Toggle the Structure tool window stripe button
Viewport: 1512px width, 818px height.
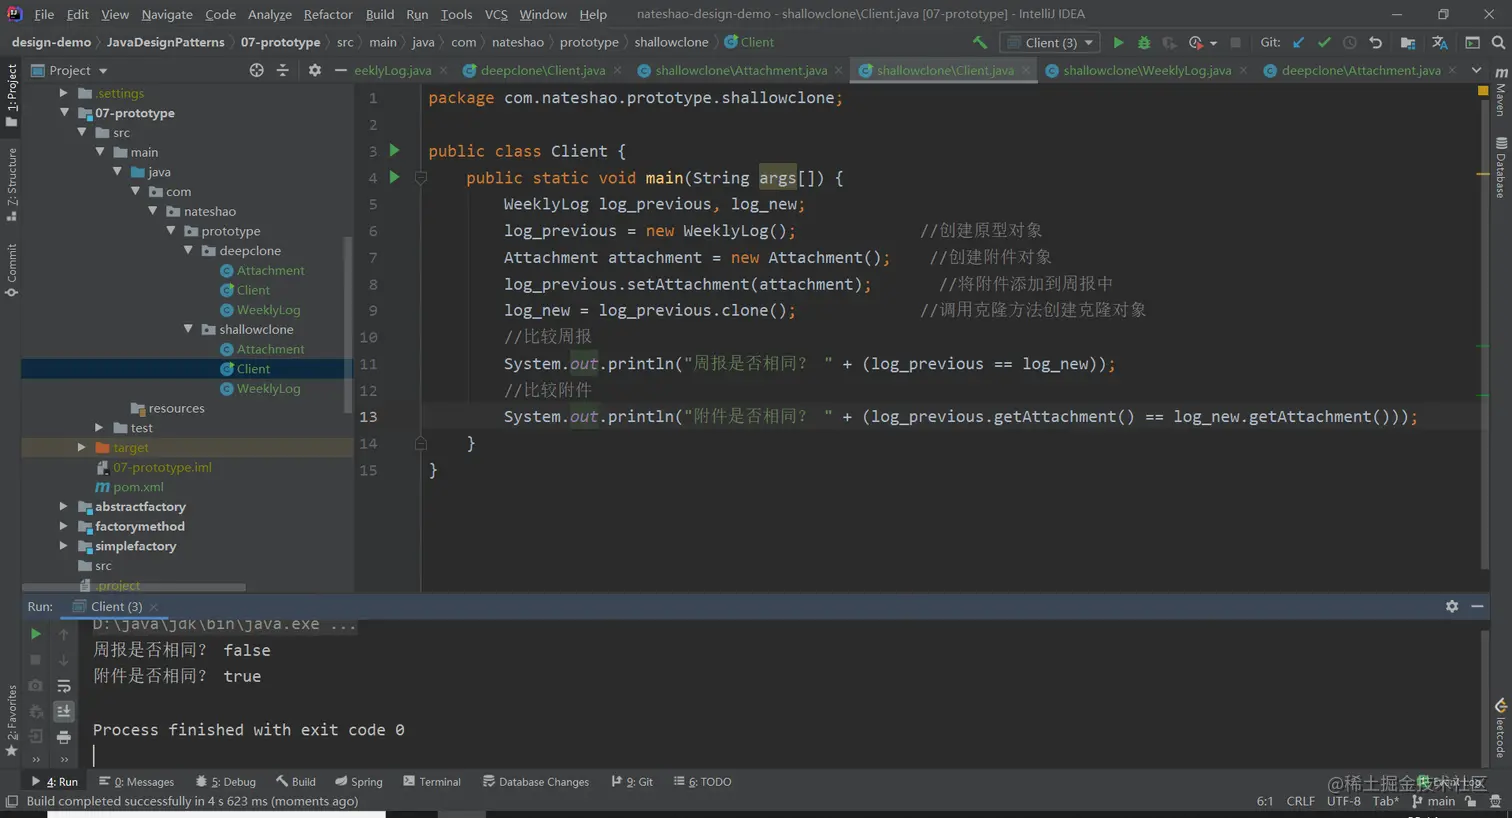tap(11, 185)
